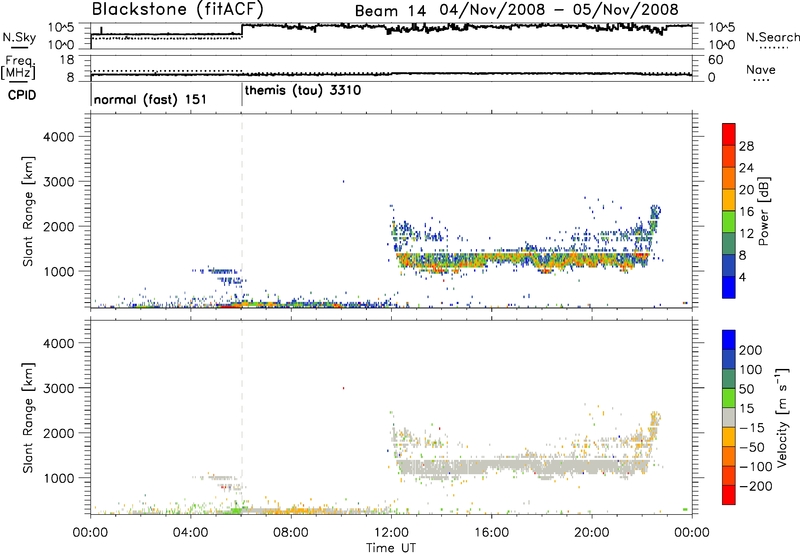800x554 pixels.
Task: Click the 'Nave' legend label
Action: [x=761, y=70]
